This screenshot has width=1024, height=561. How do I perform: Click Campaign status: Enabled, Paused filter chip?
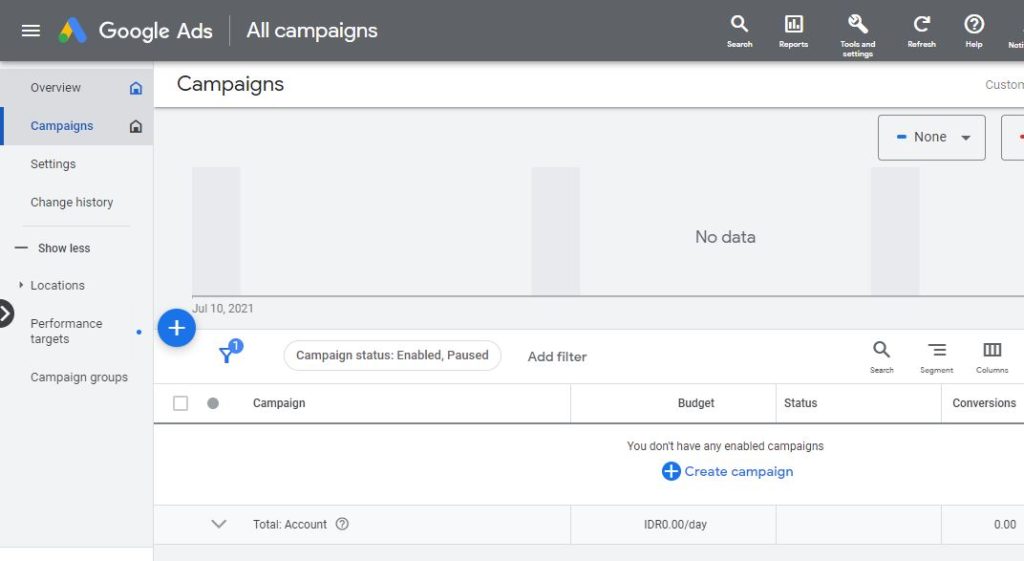392,355
